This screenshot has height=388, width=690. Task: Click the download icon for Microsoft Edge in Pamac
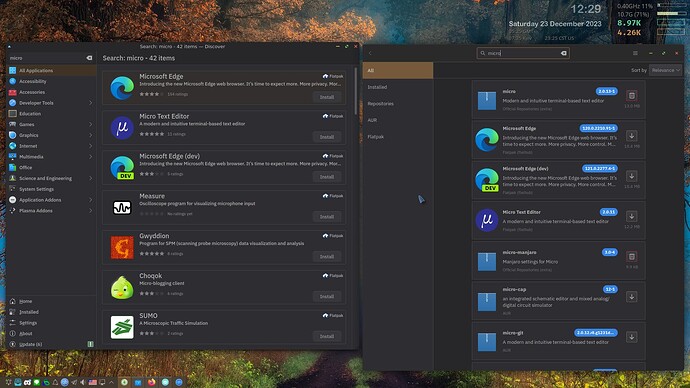pyautogui.click(x=631, y=136)
